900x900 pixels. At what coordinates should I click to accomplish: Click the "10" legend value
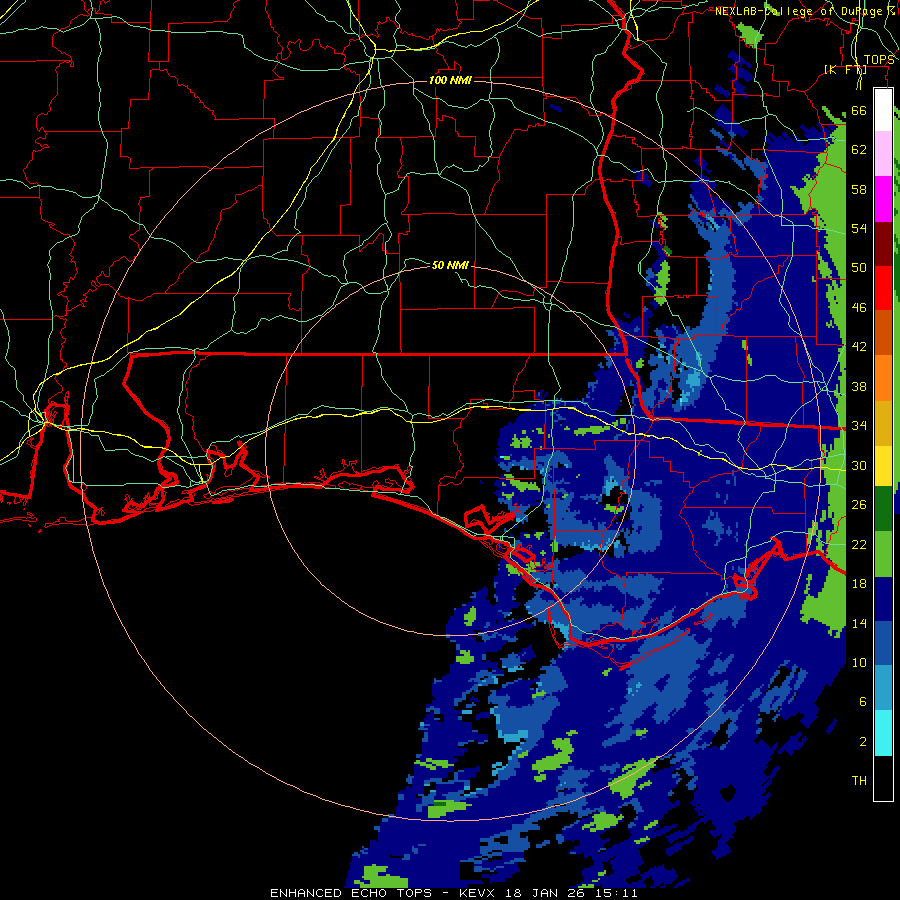[x=859, y=663]
